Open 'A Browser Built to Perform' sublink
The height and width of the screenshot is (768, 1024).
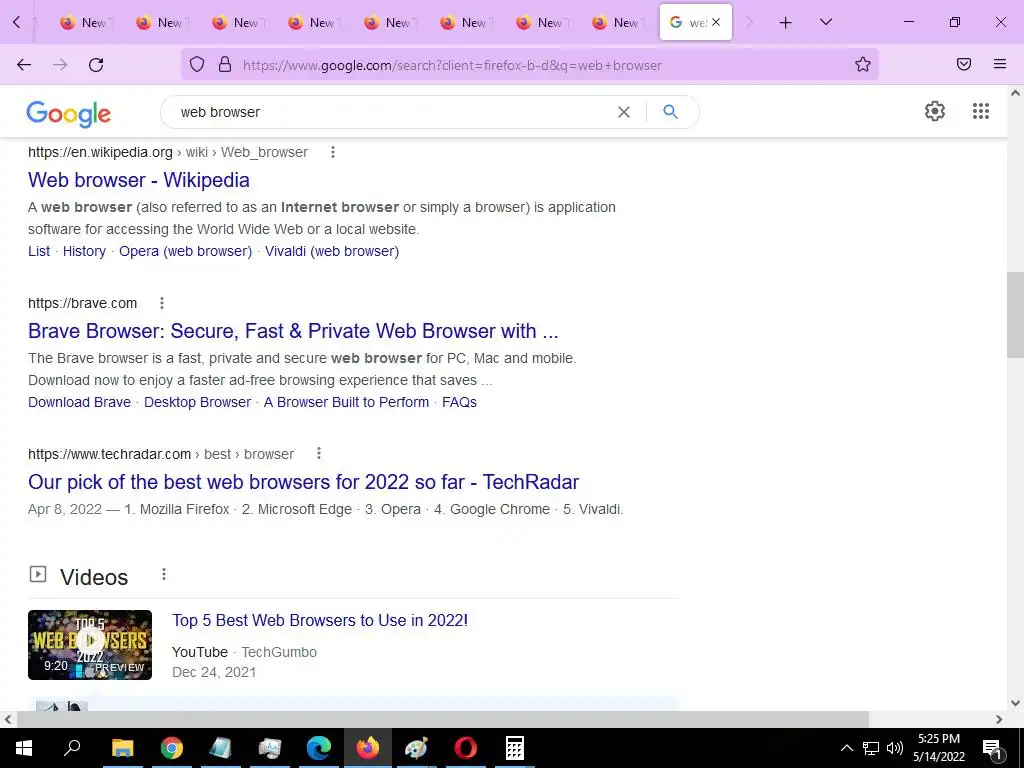pyautogui.click(x=346, y=402)
